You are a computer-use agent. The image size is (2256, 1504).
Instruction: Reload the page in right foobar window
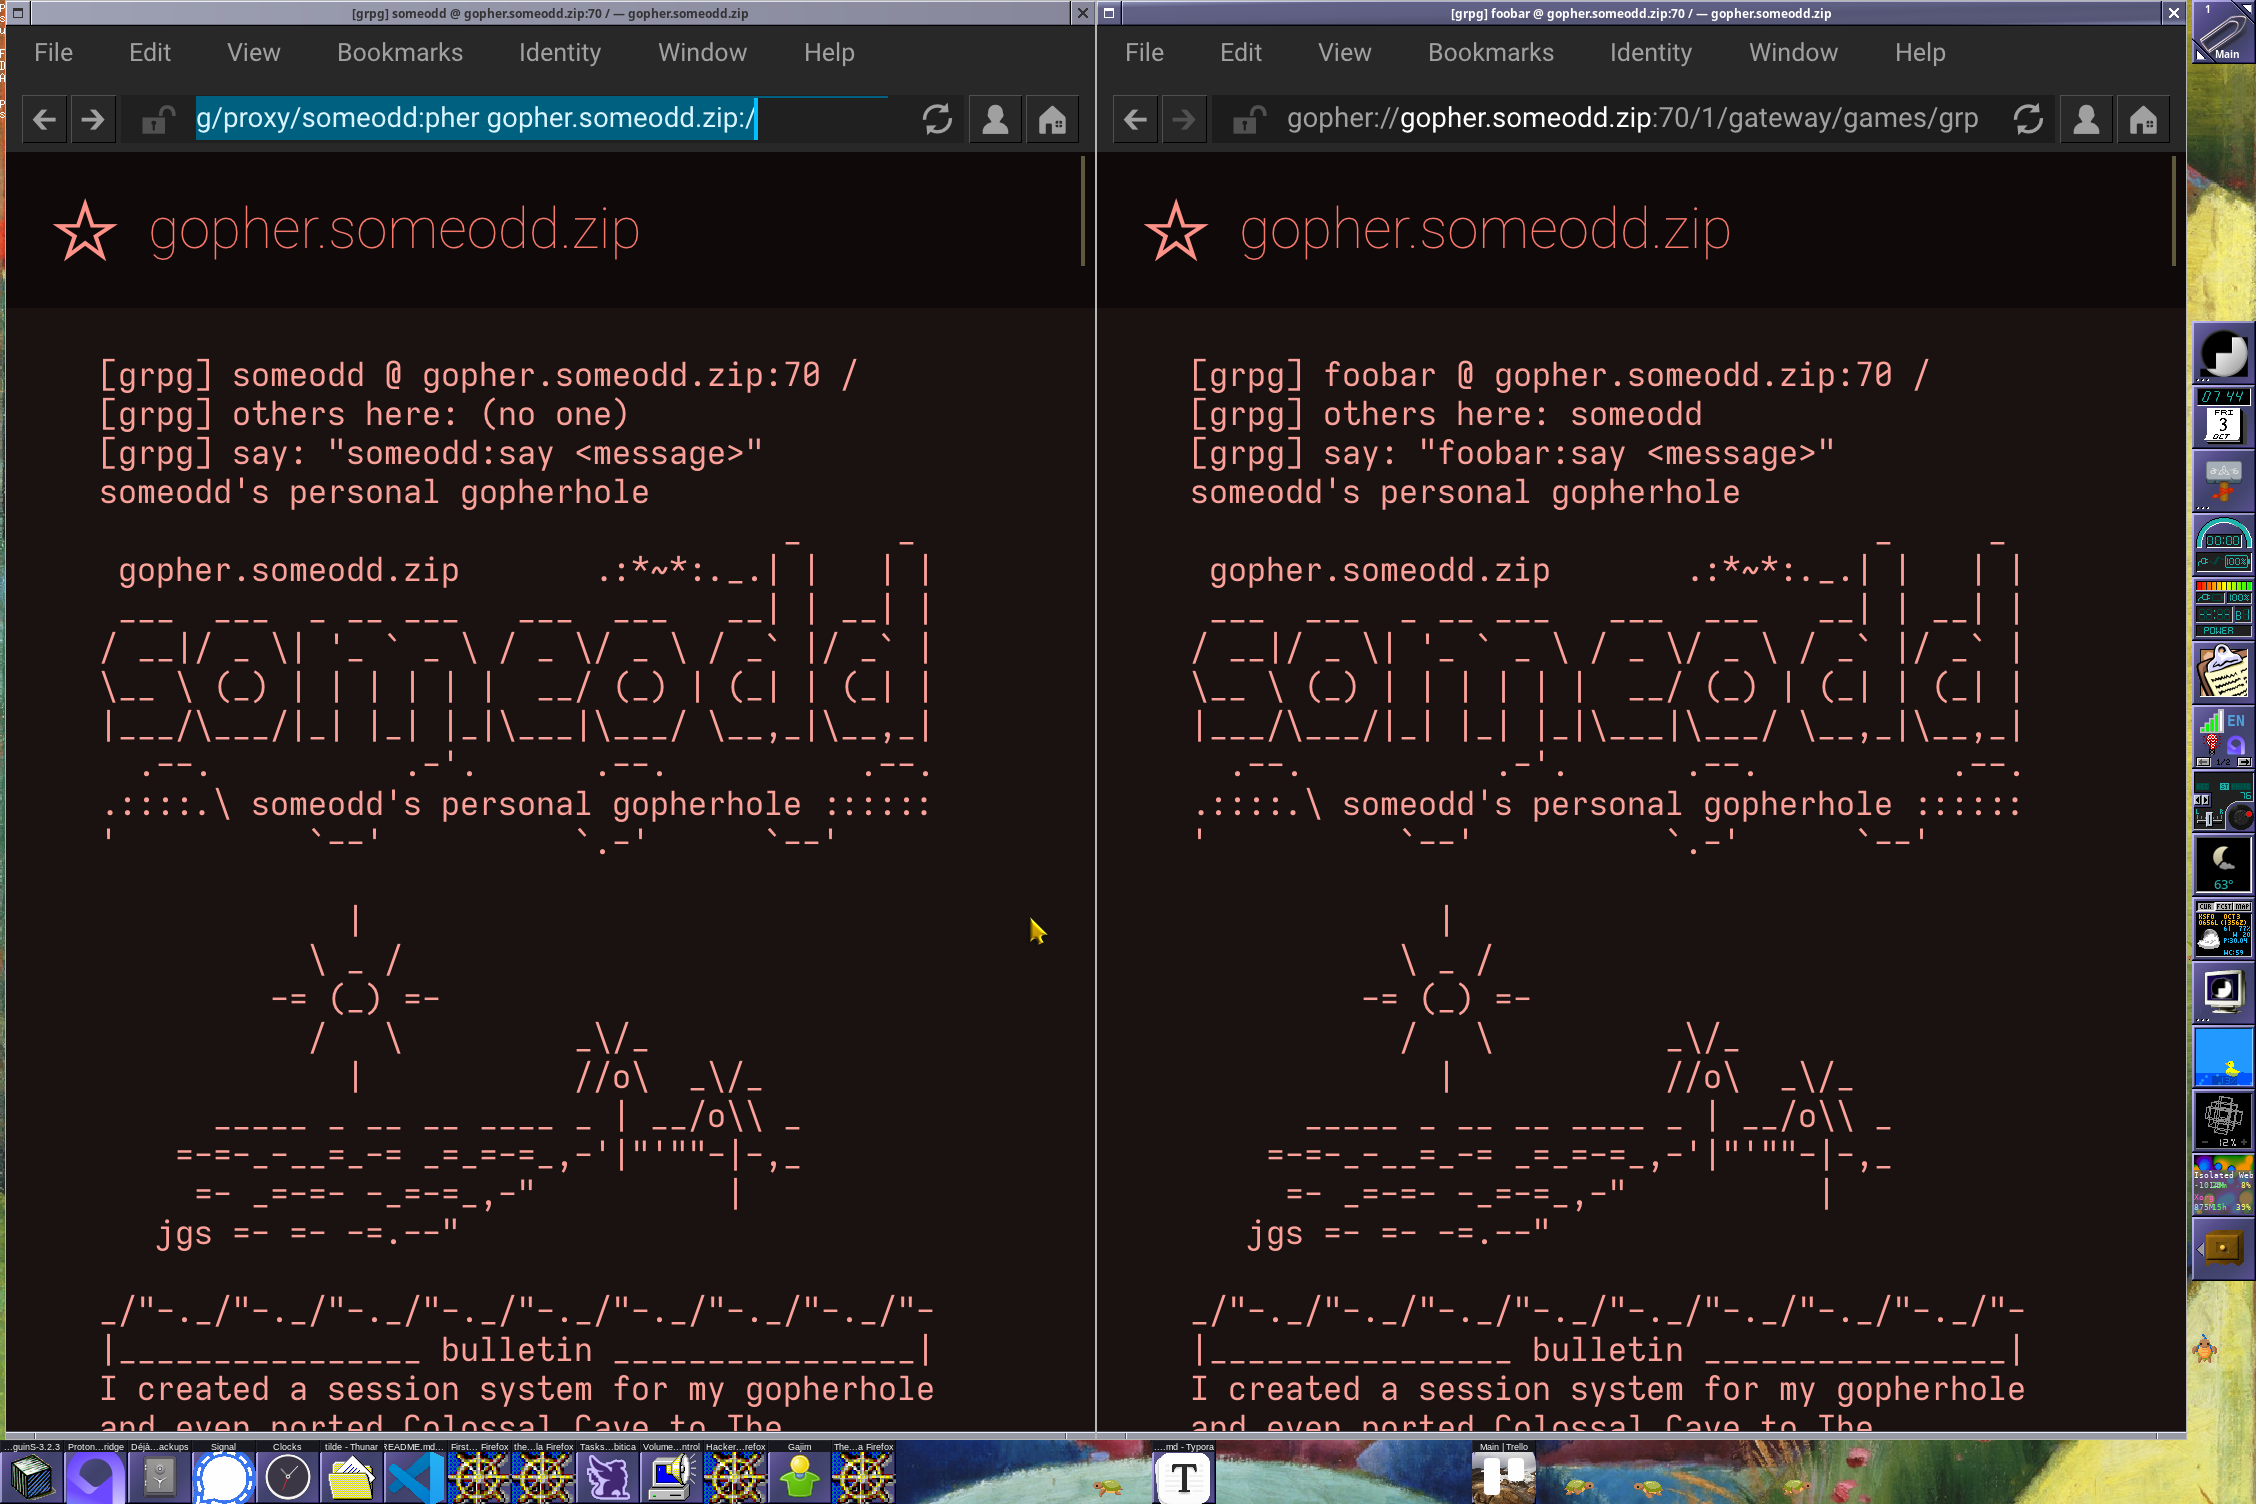pos(2028,120)
